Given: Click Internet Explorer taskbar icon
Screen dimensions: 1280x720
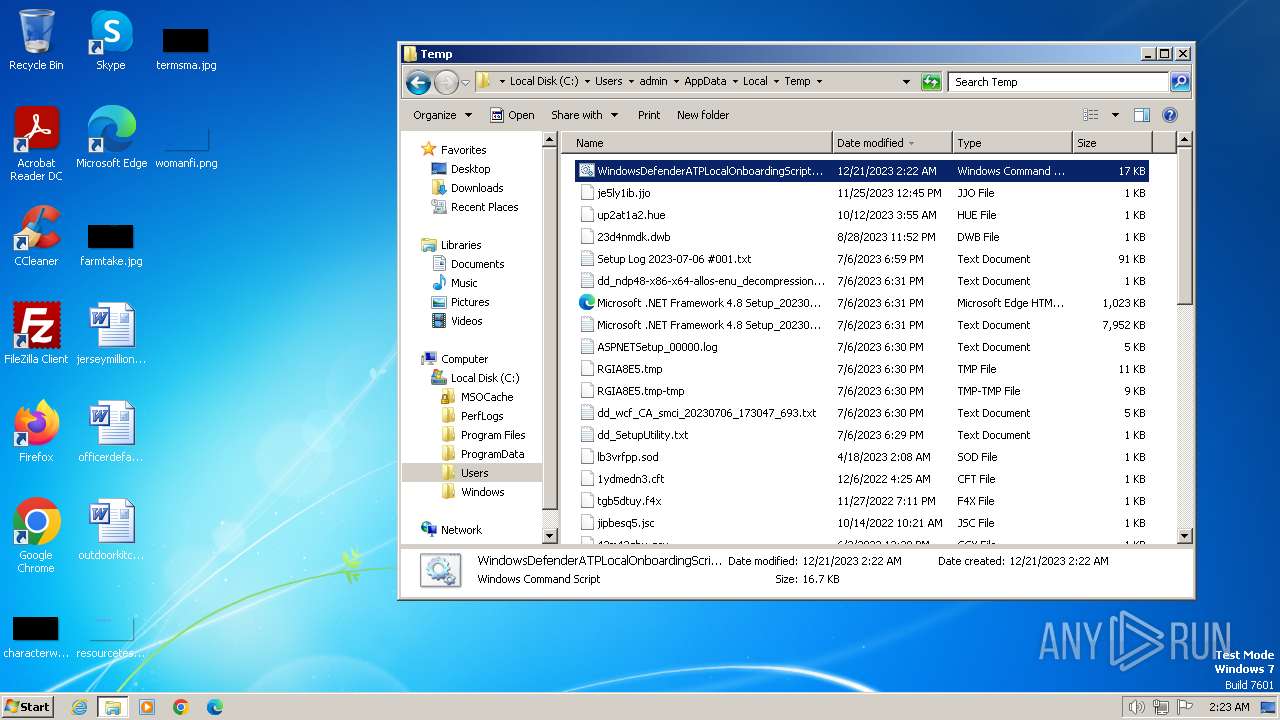Looking at the screenshot, I should (x=79, y=707).
